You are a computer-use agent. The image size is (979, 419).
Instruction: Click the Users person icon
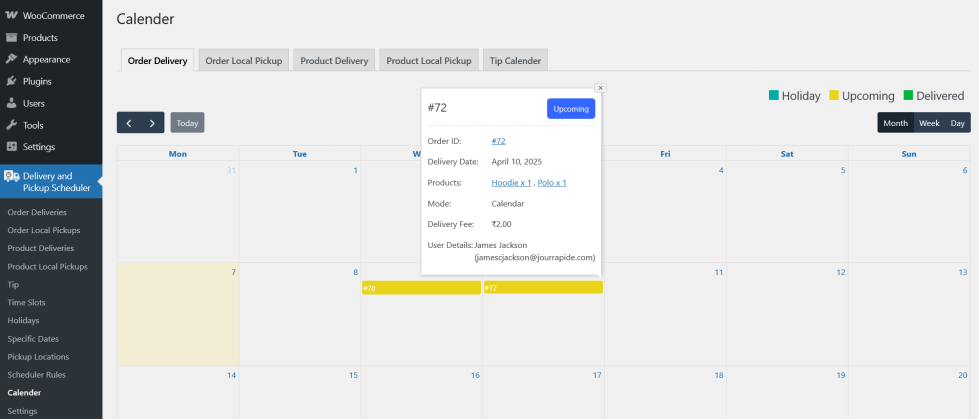[x=11, y=103]
